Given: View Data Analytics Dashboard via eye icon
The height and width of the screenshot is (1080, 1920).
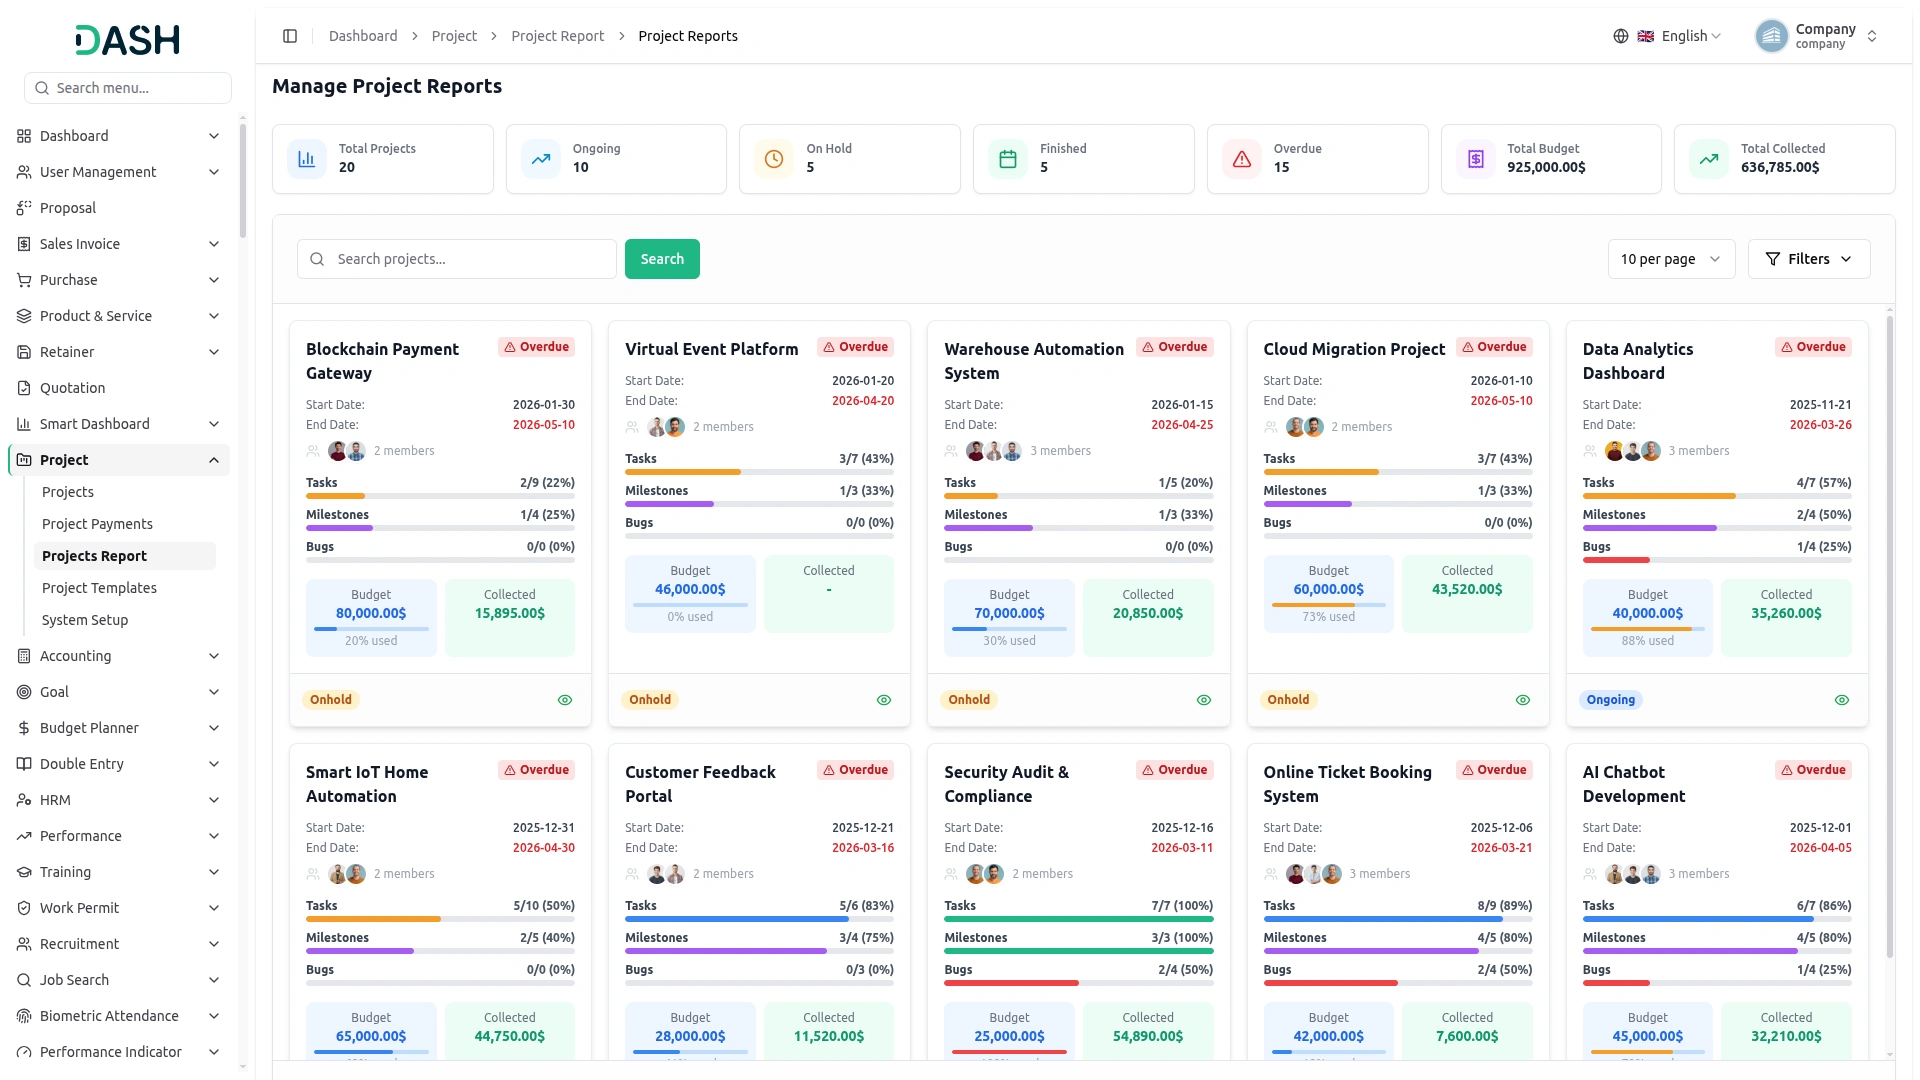Looking at the screenshot, I should pyautogui.click(x=1842, y=700).
